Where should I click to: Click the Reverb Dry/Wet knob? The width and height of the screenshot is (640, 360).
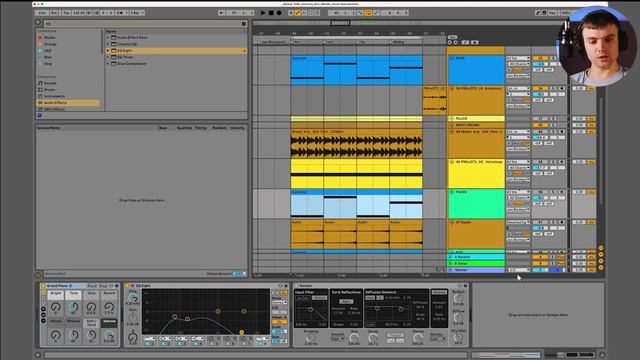(x=458, y=337)
